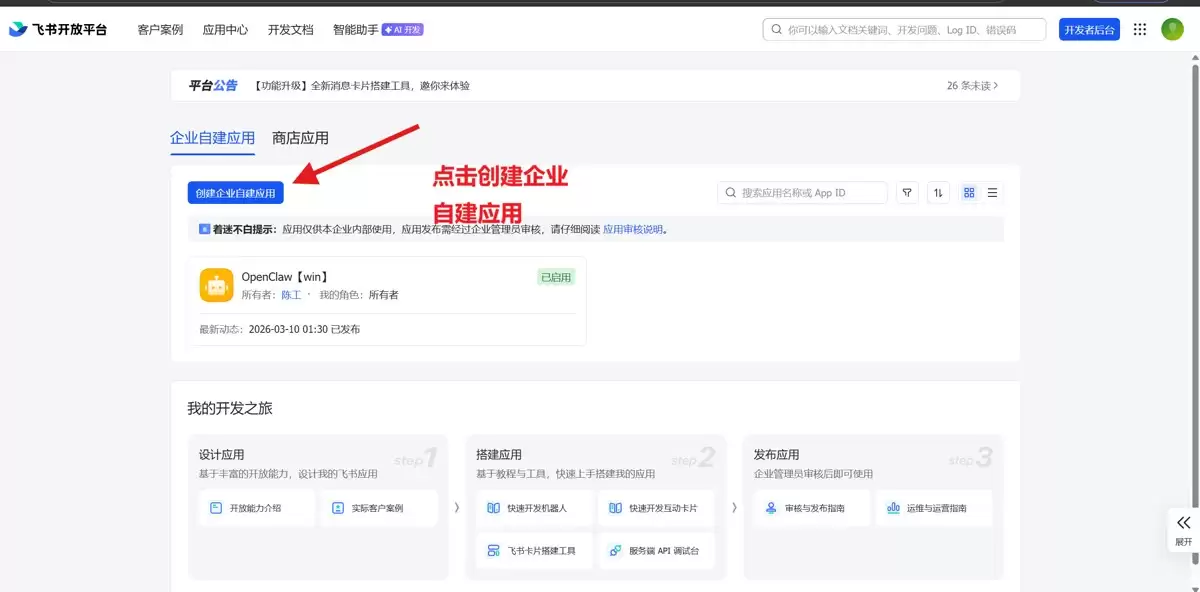
Task: Open 服务端 API 调试台 card
Action: click(656, 551)
